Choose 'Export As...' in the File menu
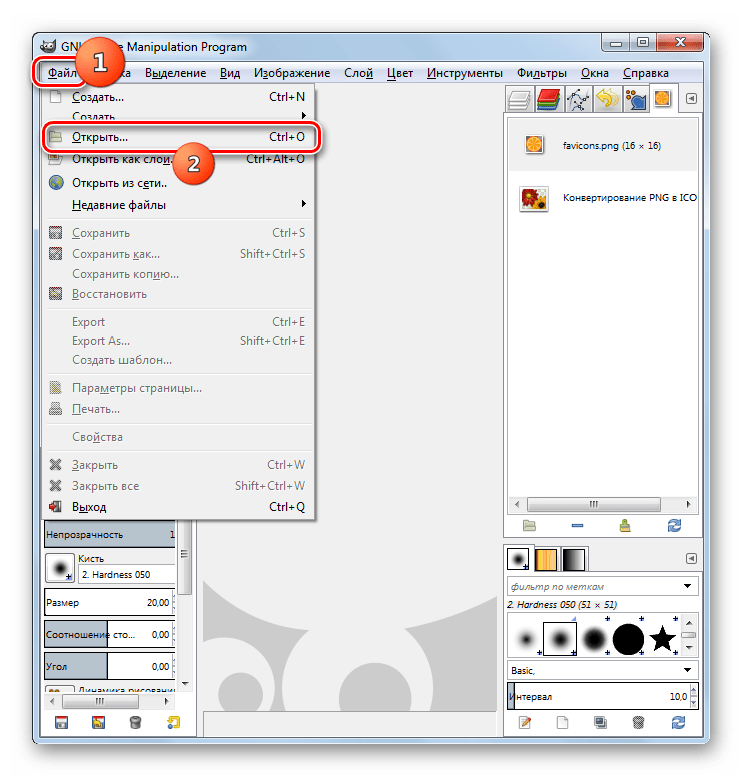This screenshot has height=777, width=743. pos(177,341)
